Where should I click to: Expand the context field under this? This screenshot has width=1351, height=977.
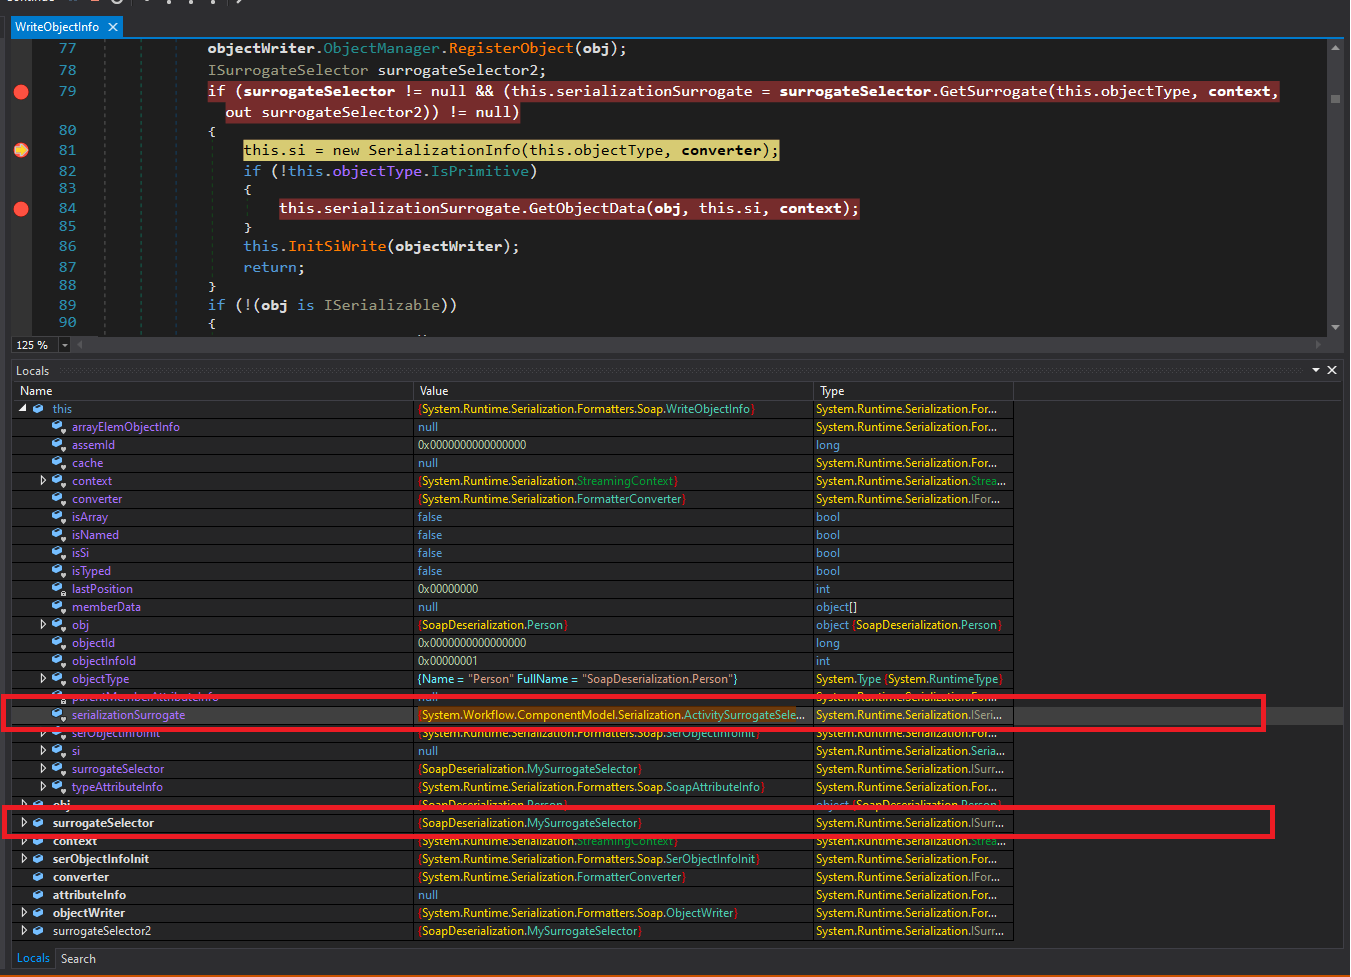click(x=43, y=481)
